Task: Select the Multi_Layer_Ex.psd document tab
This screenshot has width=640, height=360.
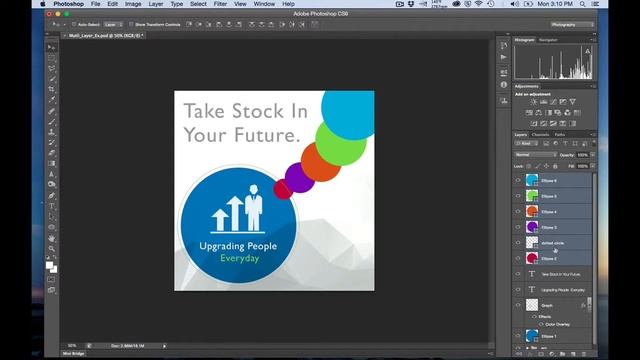Action: (105, 36)
